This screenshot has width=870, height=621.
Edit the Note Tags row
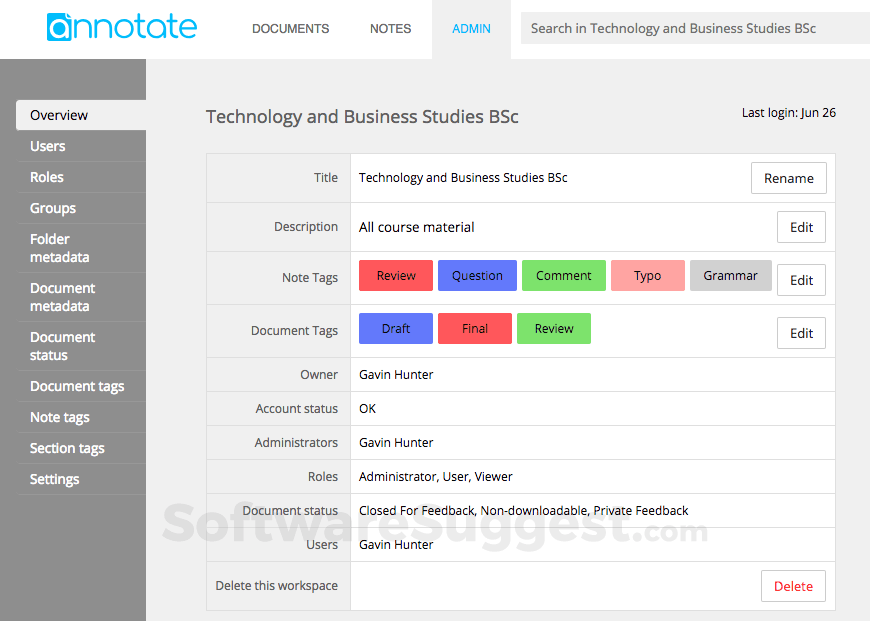click(x=801, y=280)
